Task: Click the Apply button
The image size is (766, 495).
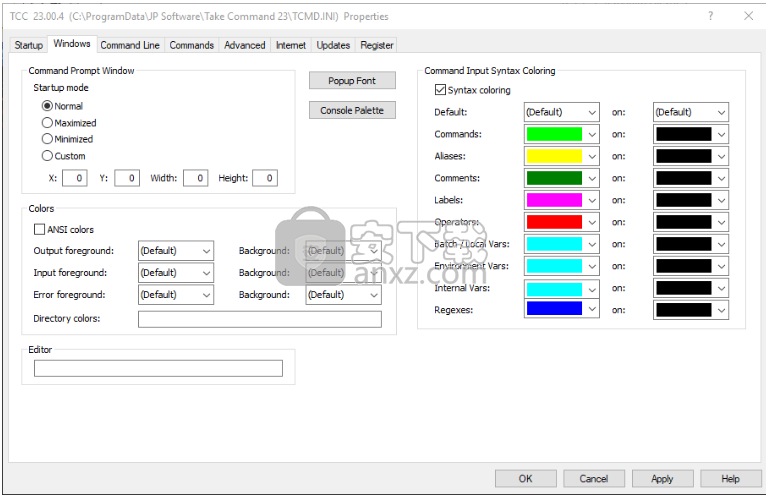Action: [x=662, y=478]
